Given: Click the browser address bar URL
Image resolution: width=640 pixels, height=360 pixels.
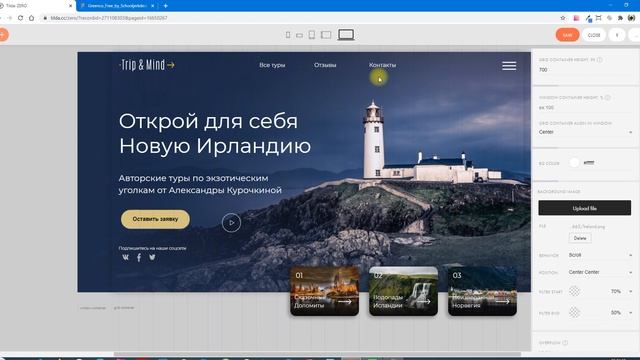Looking at the screenshot, I should click(109, 18).
